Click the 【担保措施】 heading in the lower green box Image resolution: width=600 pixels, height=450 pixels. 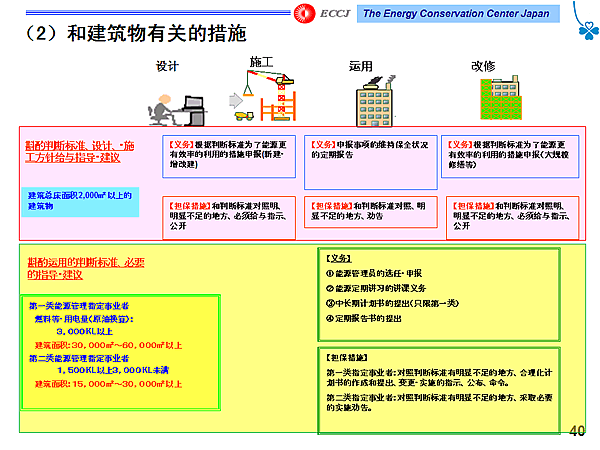click(x=347, y=357)
